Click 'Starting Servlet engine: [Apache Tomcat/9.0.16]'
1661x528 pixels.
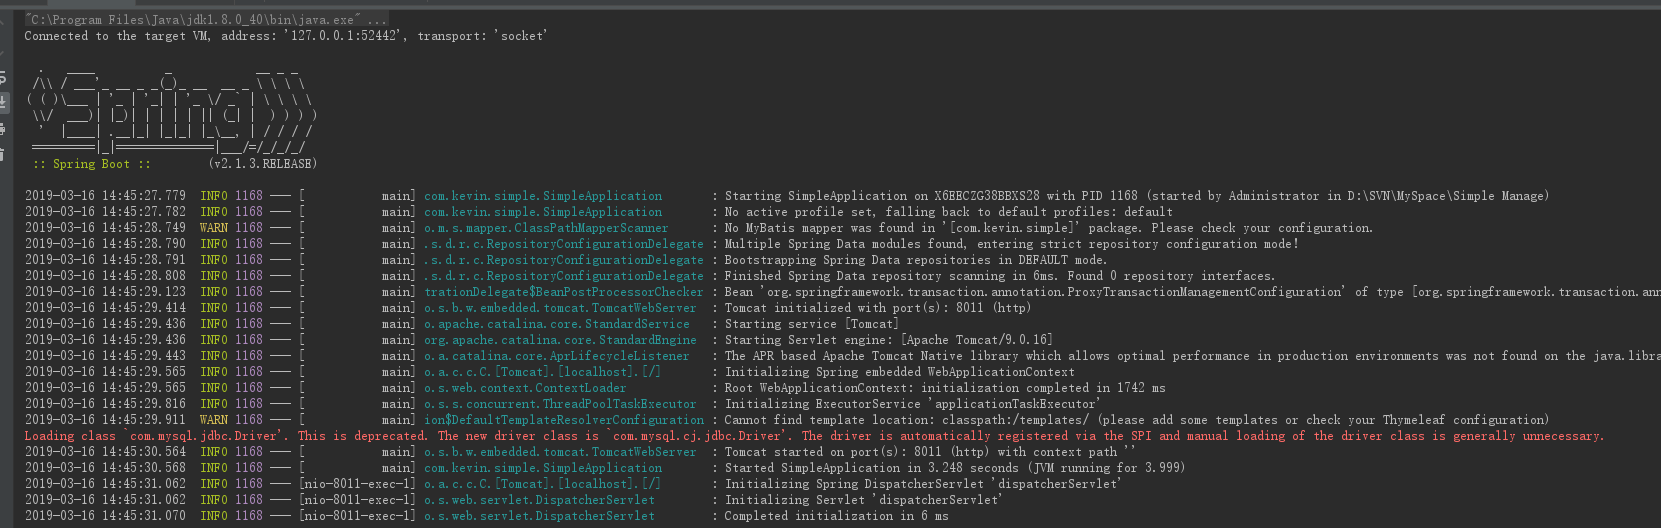point(888,340)
